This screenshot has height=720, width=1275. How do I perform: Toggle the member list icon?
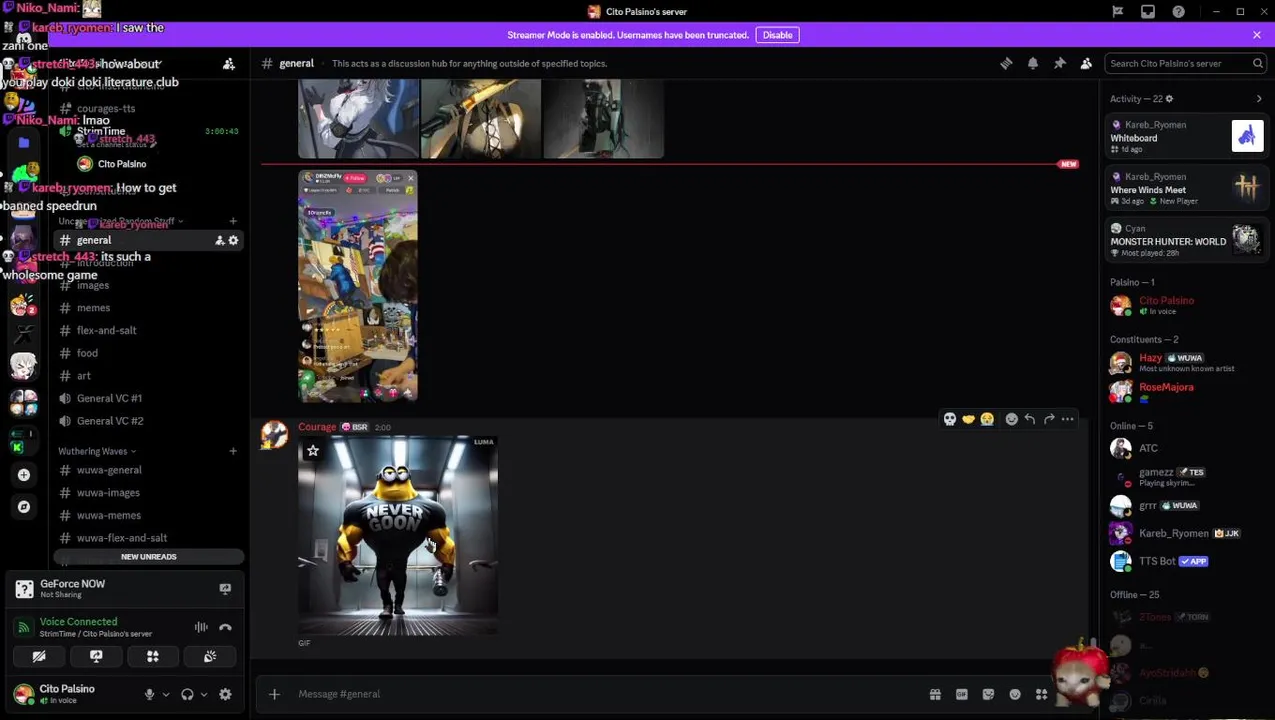coord(1086,63)
